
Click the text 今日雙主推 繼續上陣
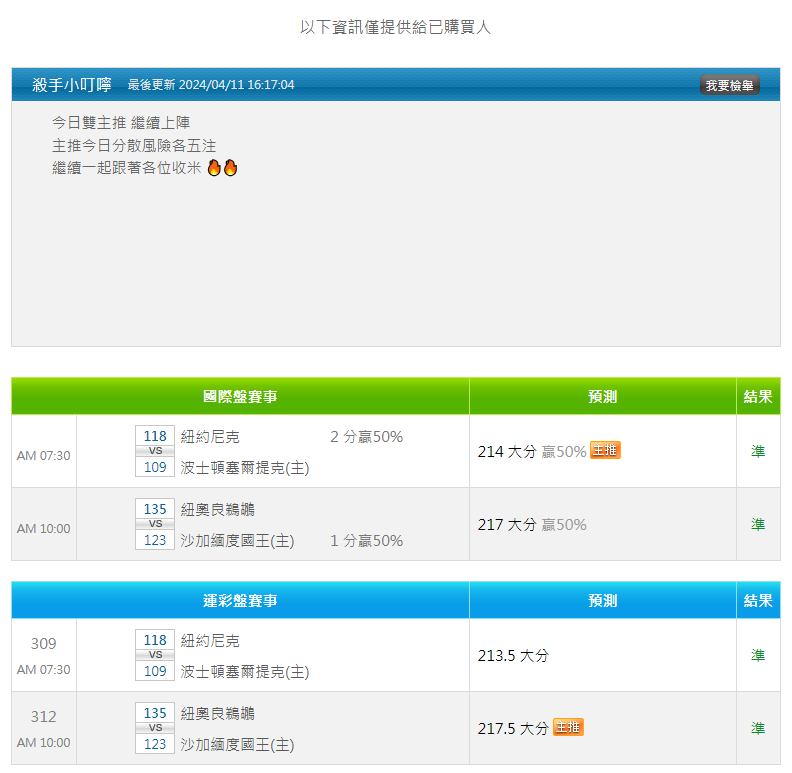click(121, 123)
